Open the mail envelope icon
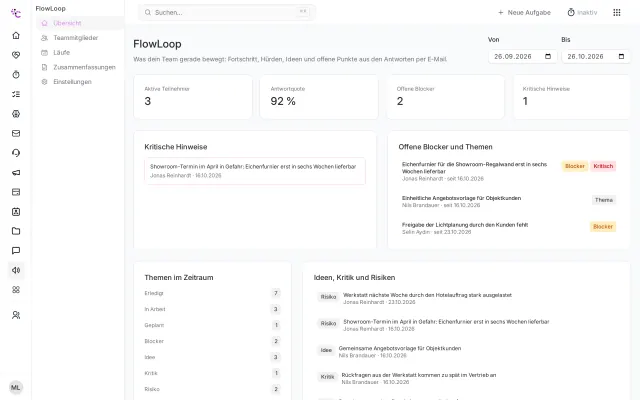The width and height of the screenshot is (640, 400). pyautogui.click(x=16, y=133)
